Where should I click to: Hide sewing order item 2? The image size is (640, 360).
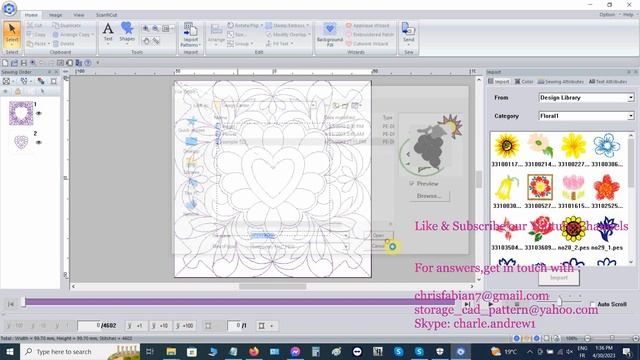[39, 142]
